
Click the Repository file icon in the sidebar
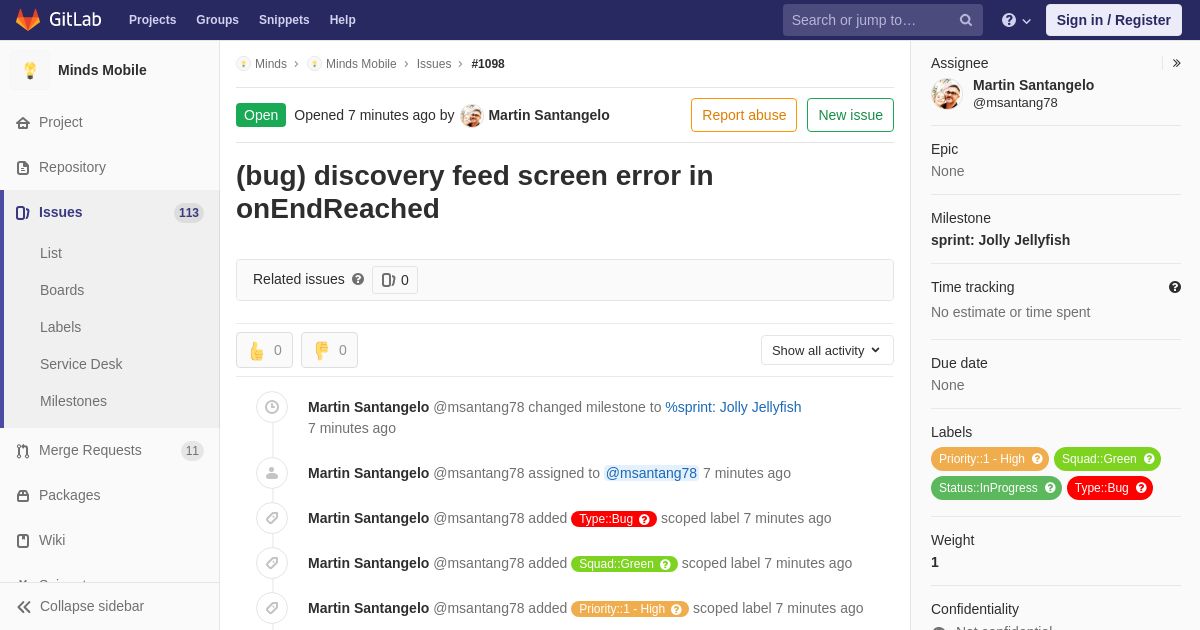23,168
